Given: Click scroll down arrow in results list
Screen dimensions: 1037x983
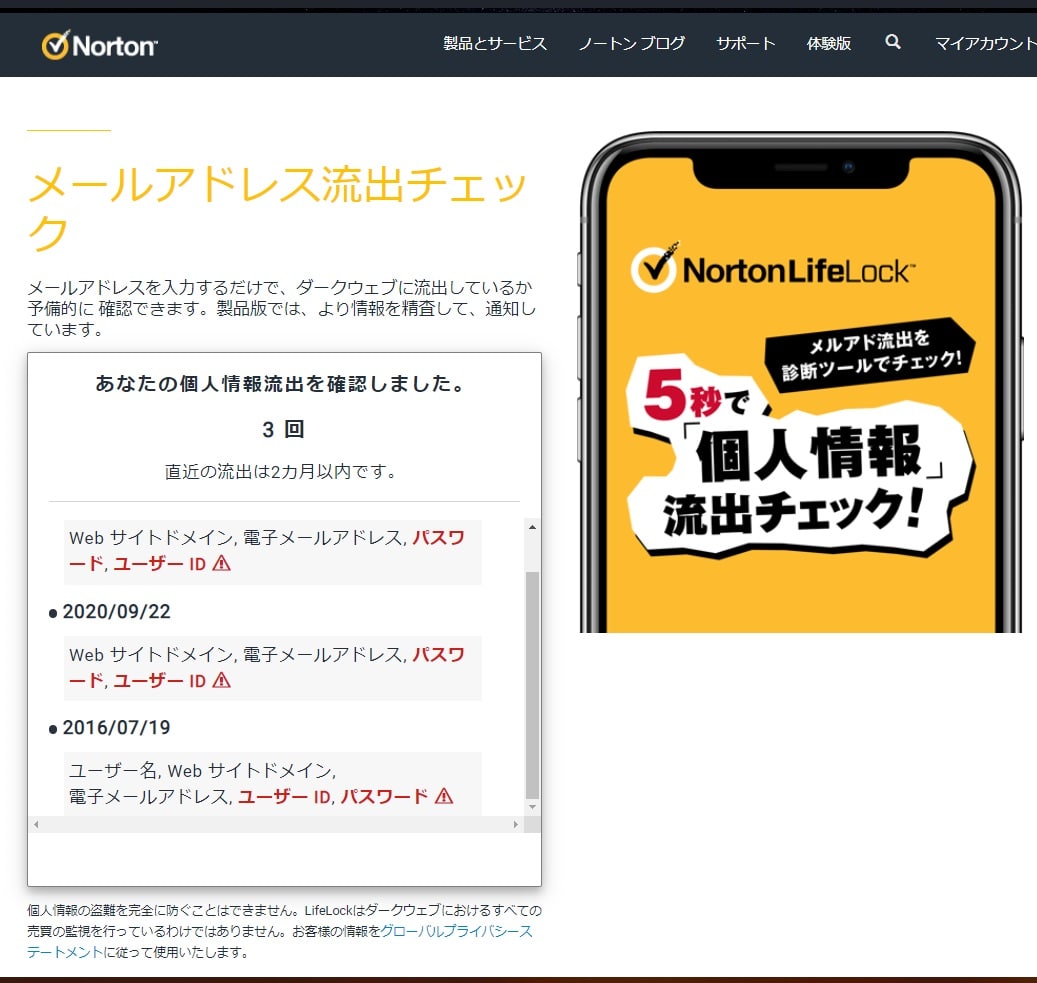Looking at the screenshot, I should coord(532,808).
